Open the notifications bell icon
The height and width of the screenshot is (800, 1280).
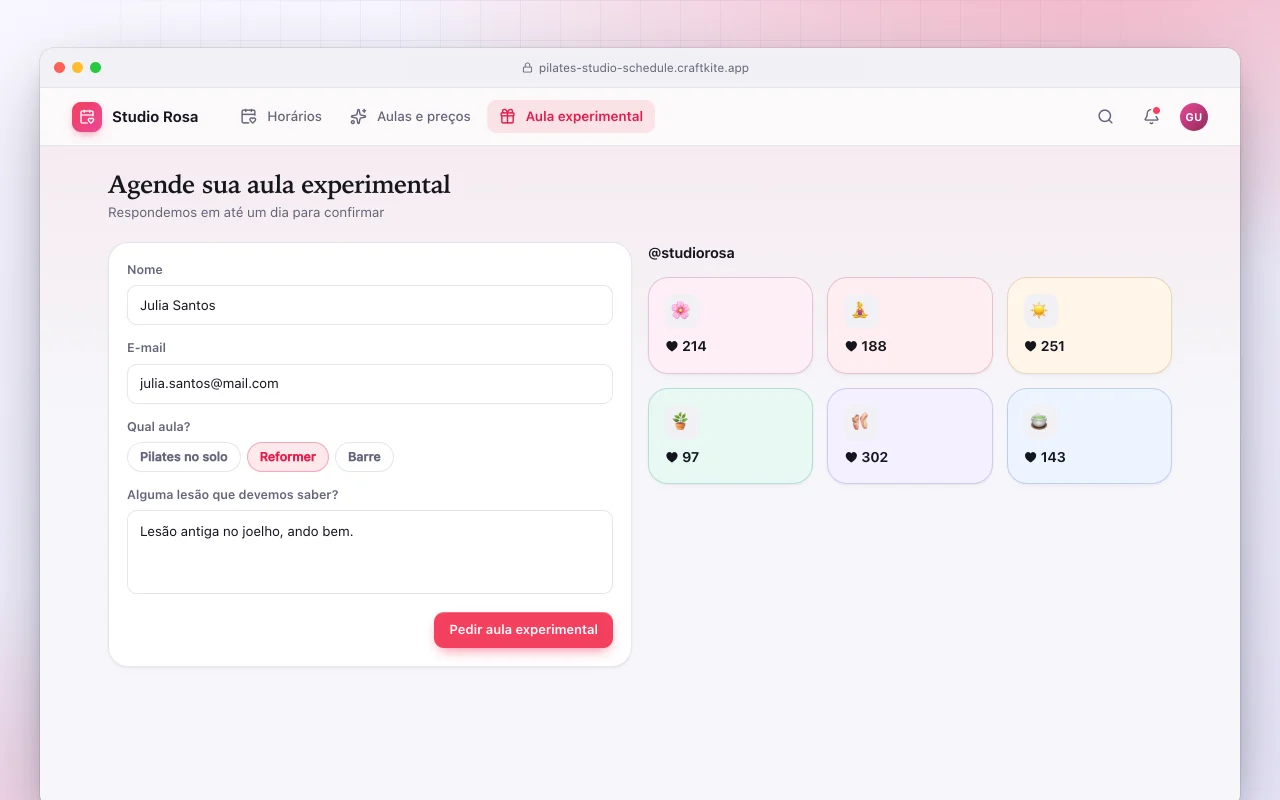pyautogui.click(x=1151, y=117)
